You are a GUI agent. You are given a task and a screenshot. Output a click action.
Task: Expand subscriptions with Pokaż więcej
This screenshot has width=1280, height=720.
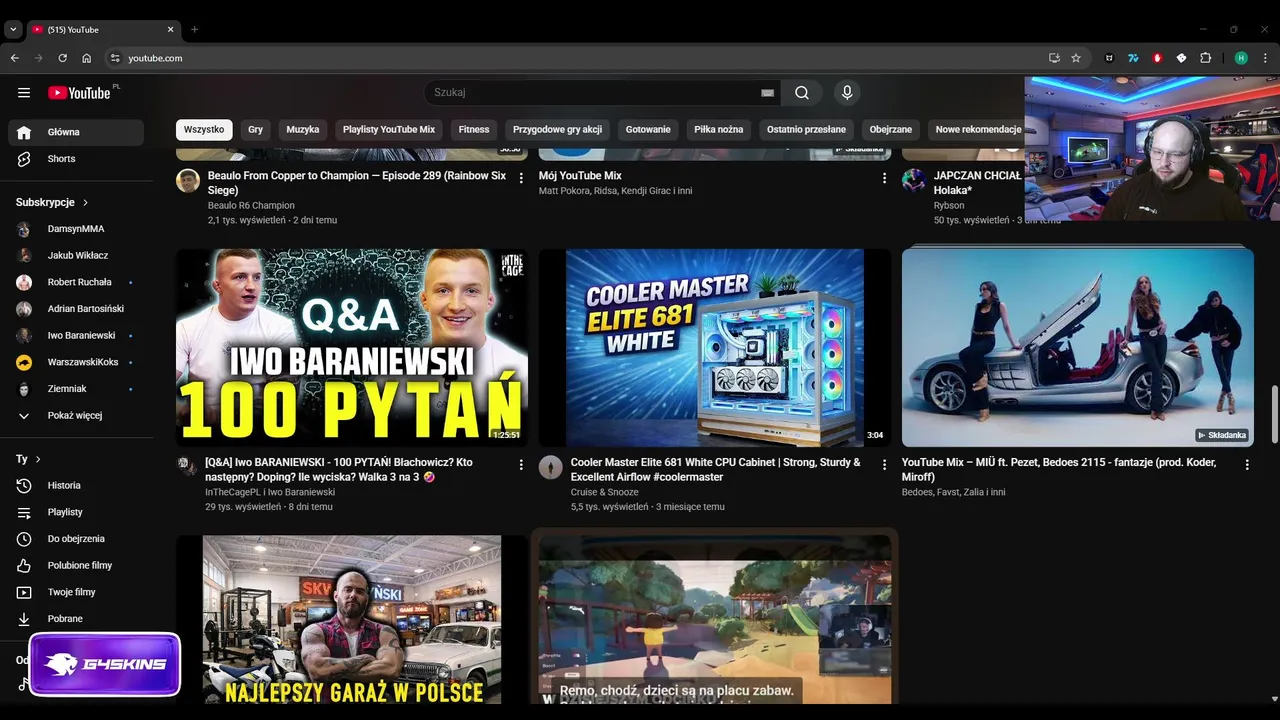tap(76, 415)
